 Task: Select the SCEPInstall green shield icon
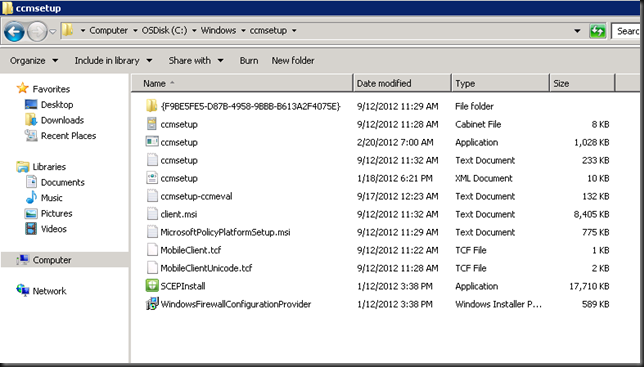(152, 286)
